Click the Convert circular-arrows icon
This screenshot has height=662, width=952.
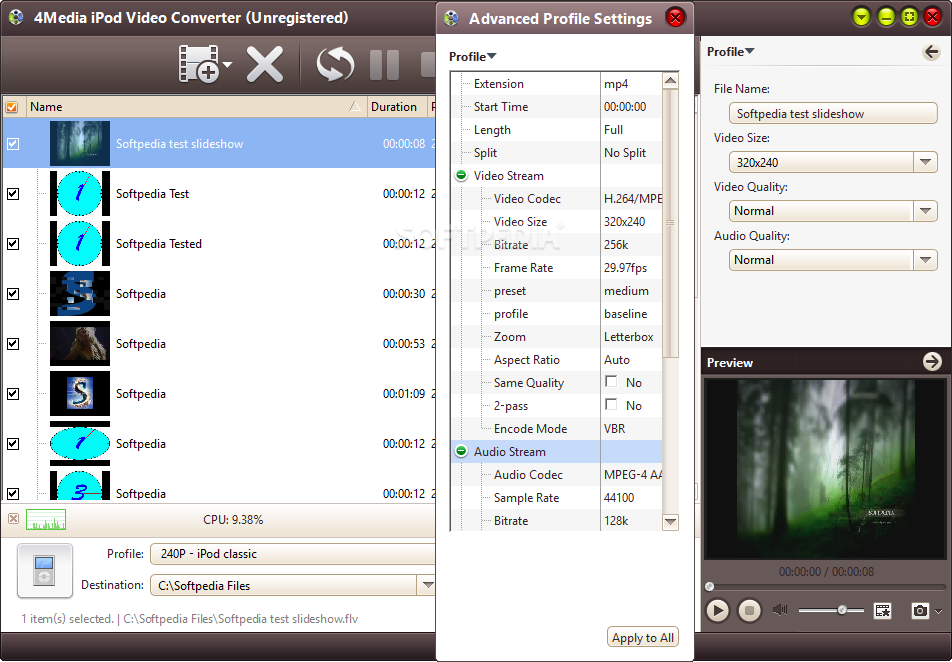point(335,64)
